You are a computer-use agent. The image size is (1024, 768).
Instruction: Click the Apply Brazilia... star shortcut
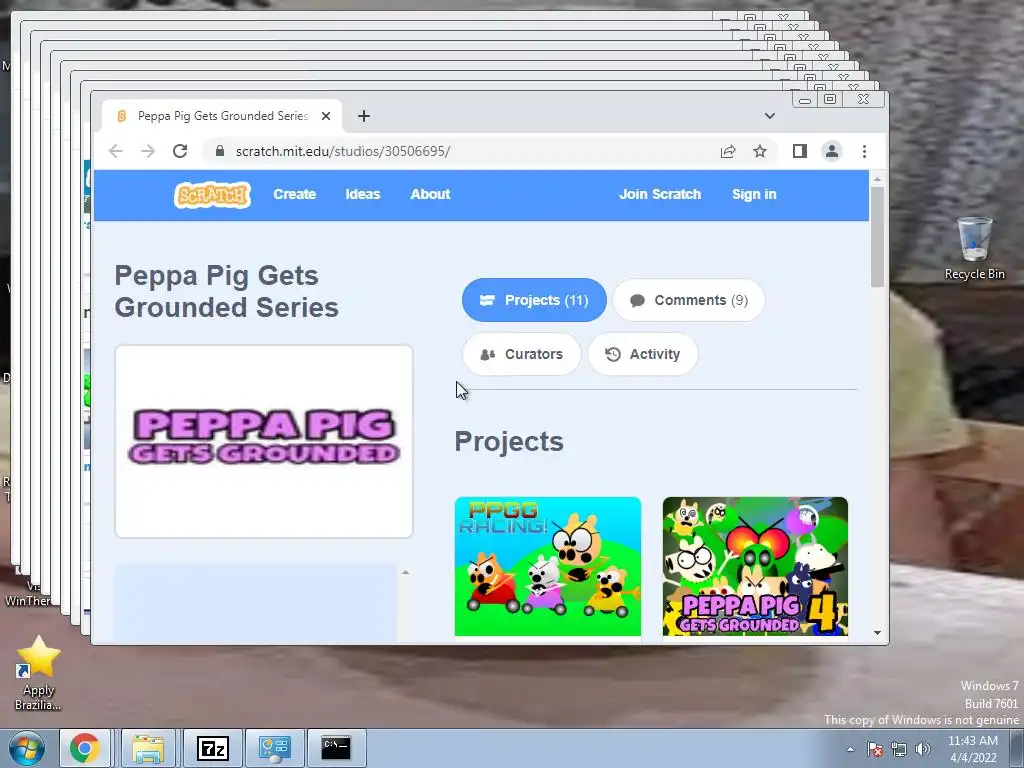[x=39, y=673]
